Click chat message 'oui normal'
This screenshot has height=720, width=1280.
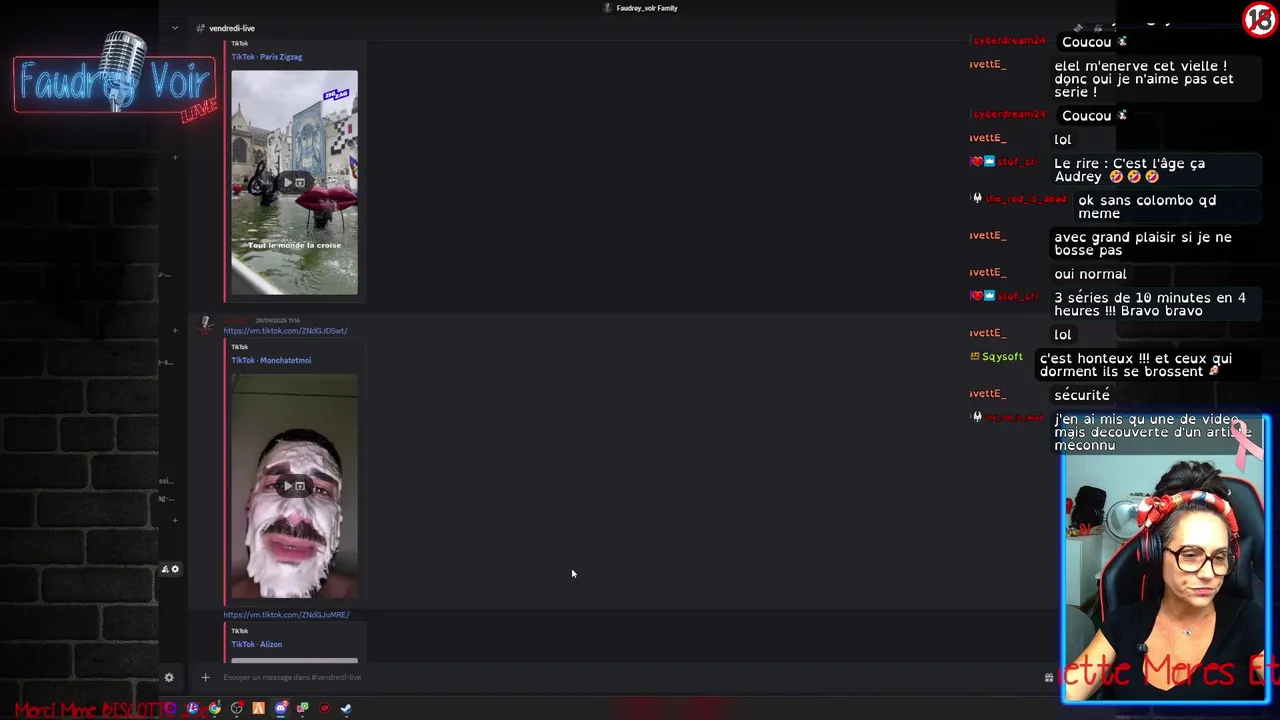tap(1090, 274)
